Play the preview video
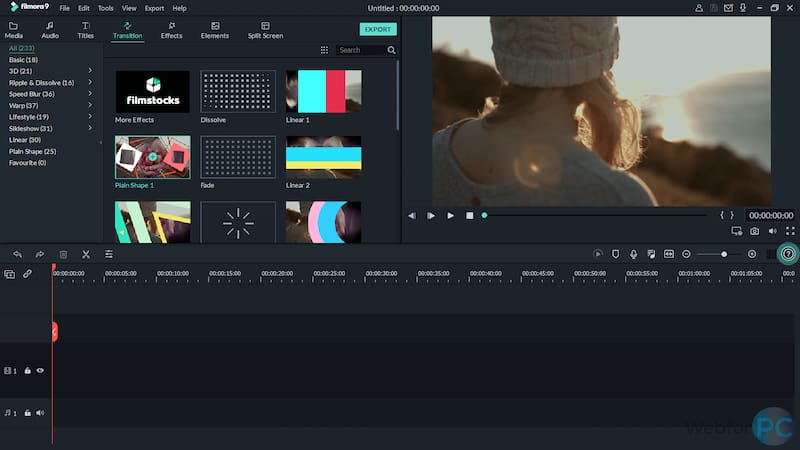 tap(451, 216)
